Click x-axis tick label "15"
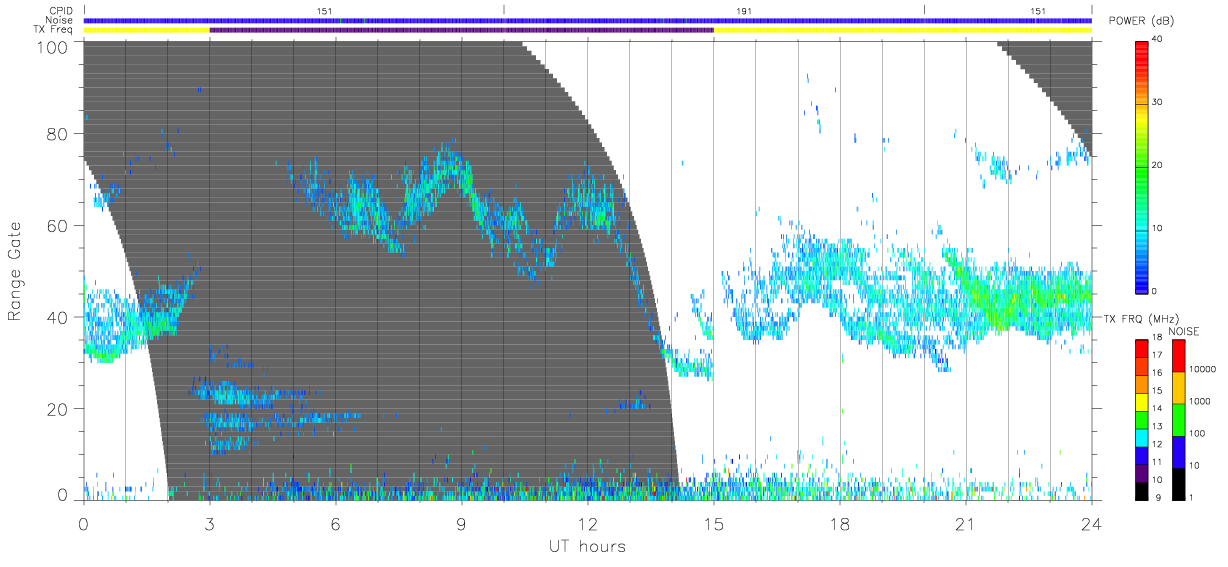Screen dimensions: 1228x567 pyautogui.click(x=714, y=523)
